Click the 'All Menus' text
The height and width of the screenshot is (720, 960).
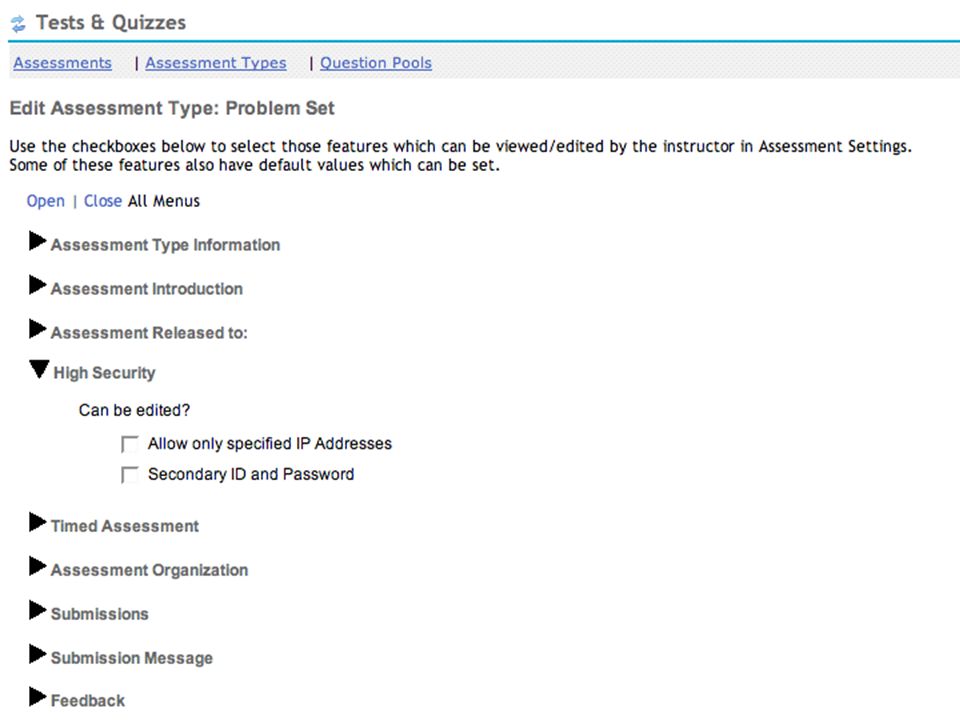[x=164, y=201]
